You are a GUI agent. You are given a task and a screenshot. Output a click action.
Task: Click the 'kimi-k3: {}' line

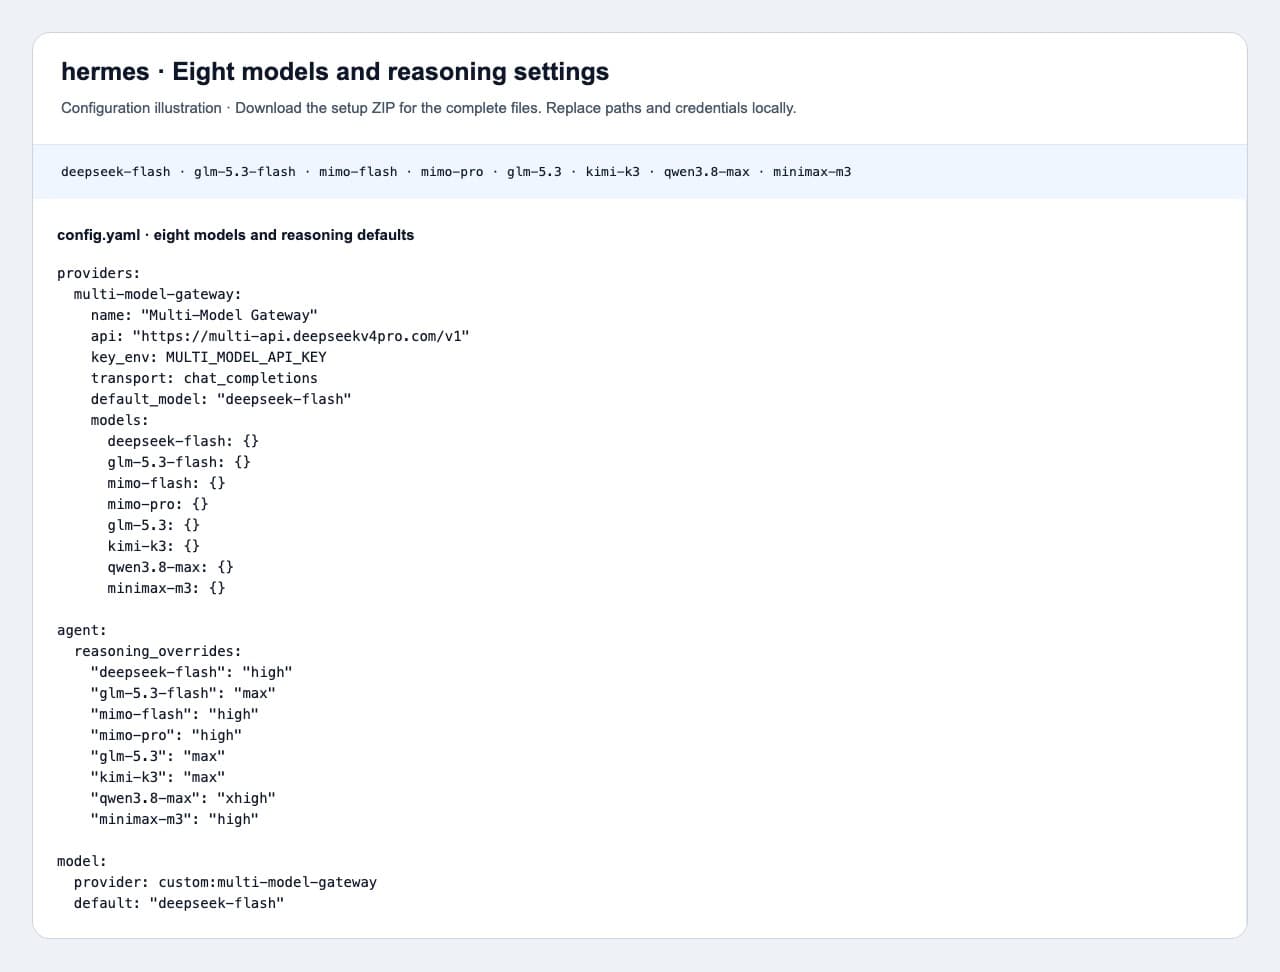click(x=154, y=546)
